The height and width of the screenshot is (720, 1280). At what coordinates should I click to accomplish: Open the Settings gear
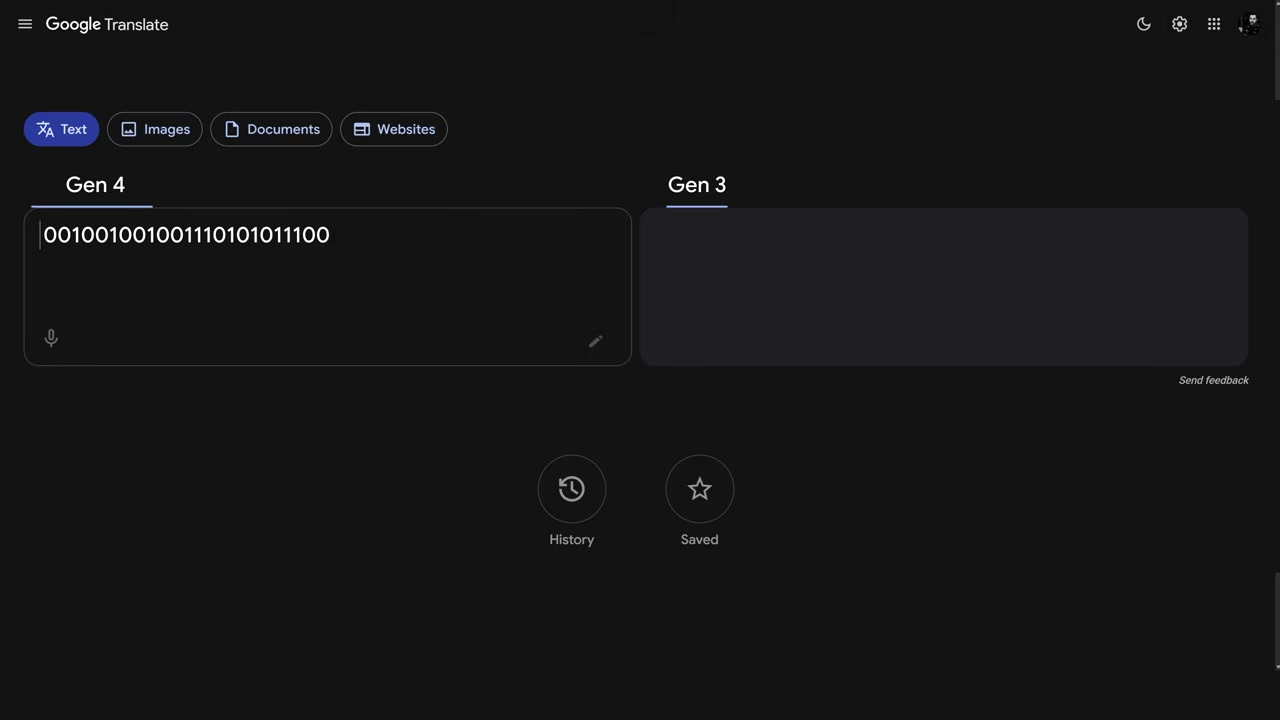pyautogui.click(x=1180, y=24)
